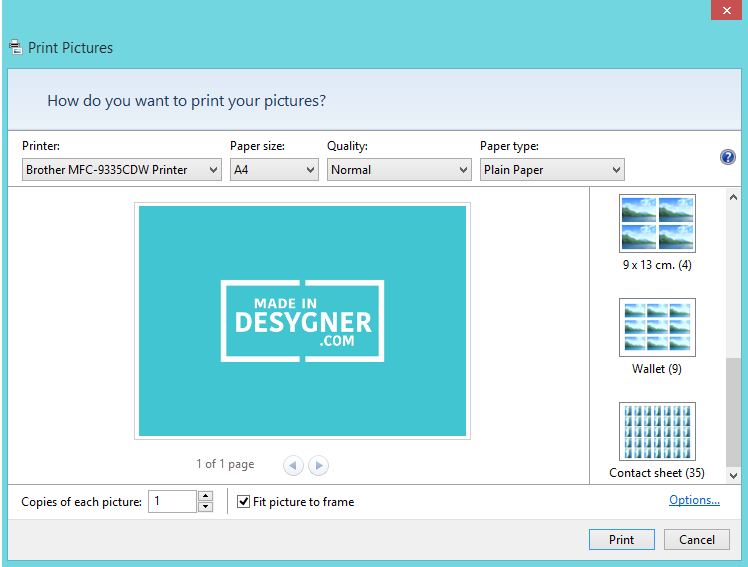748x567 pixels.
Task: Click the blue help question mark icon
Action: coord(727,157)
